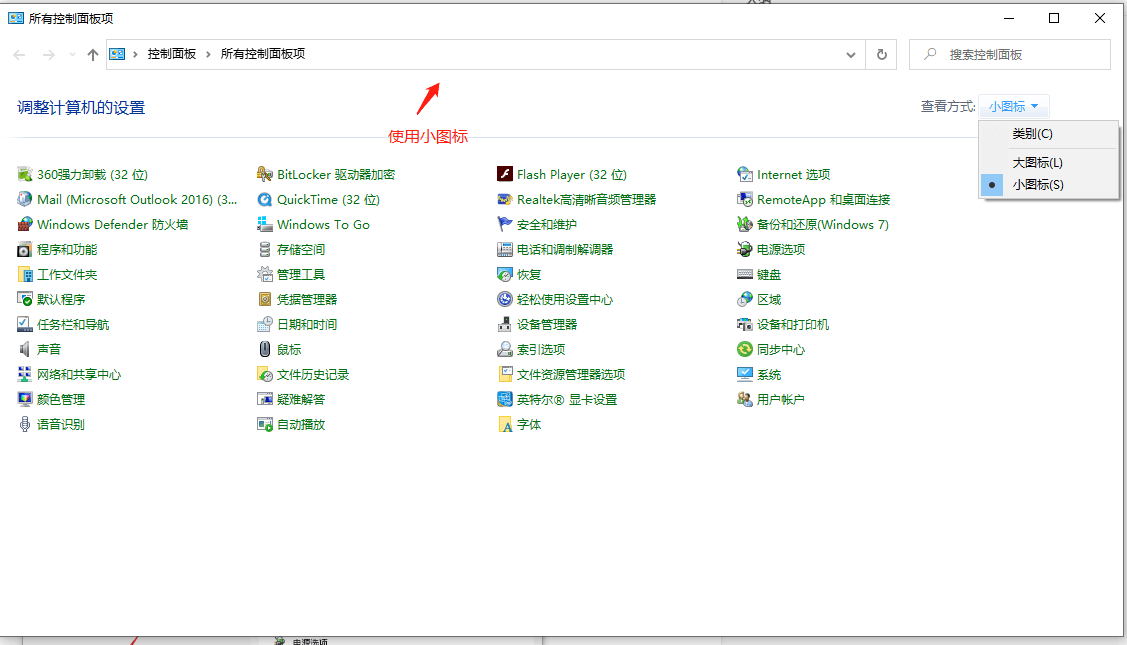Expand the chevron before 控制面板 breadcrumb

[135, 55]
